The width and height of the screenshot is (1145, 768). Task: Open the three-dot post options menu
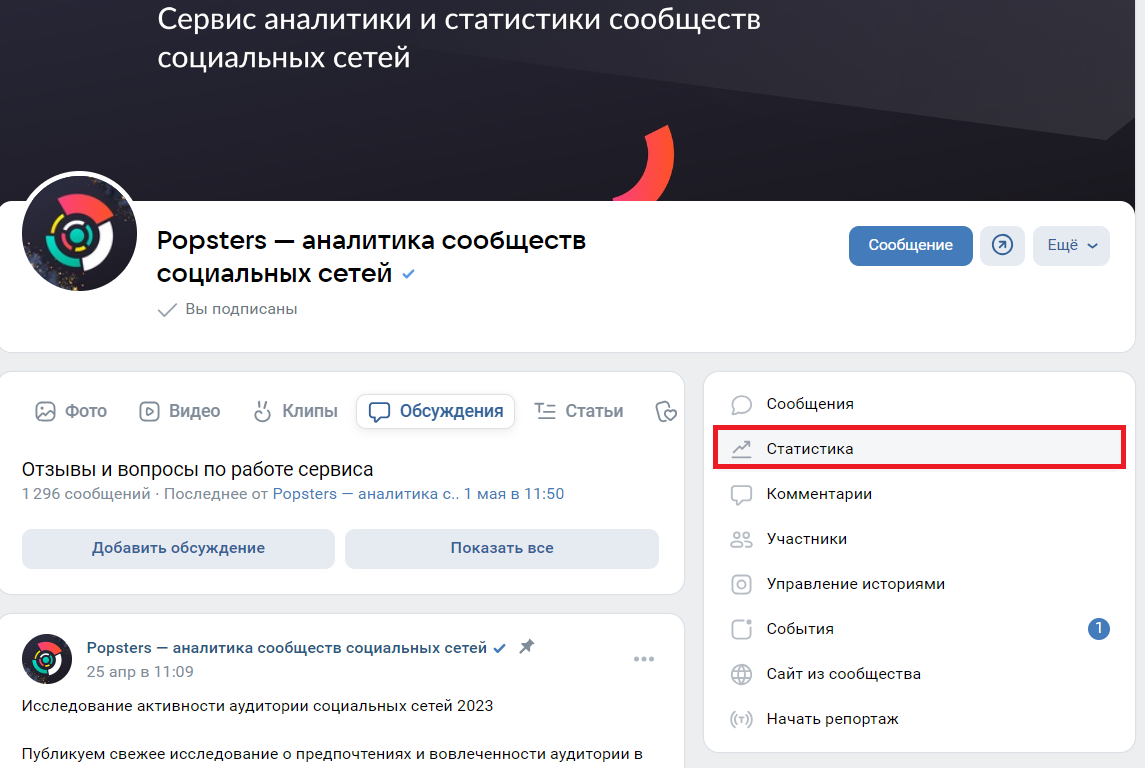click(644, 659)
